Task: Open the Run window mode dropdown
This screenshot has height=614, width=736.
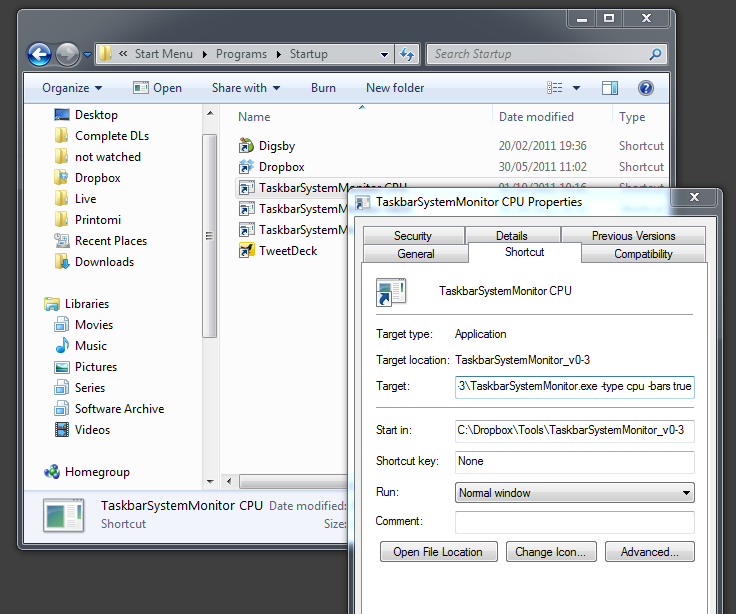Action: pos(574,493)
